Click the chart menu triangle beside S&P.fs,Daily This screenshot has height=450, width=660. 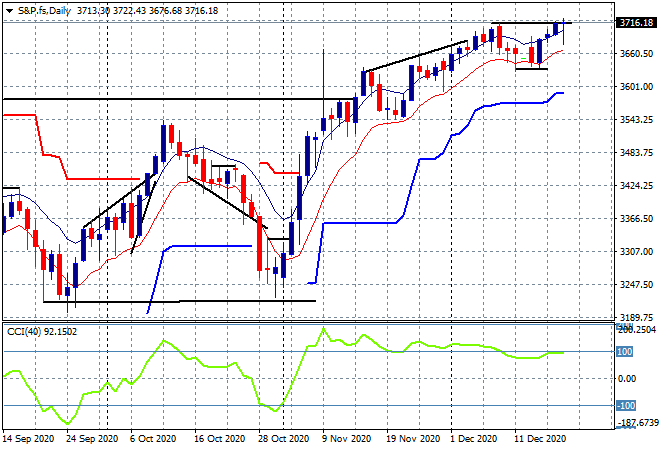pos(9,11)
